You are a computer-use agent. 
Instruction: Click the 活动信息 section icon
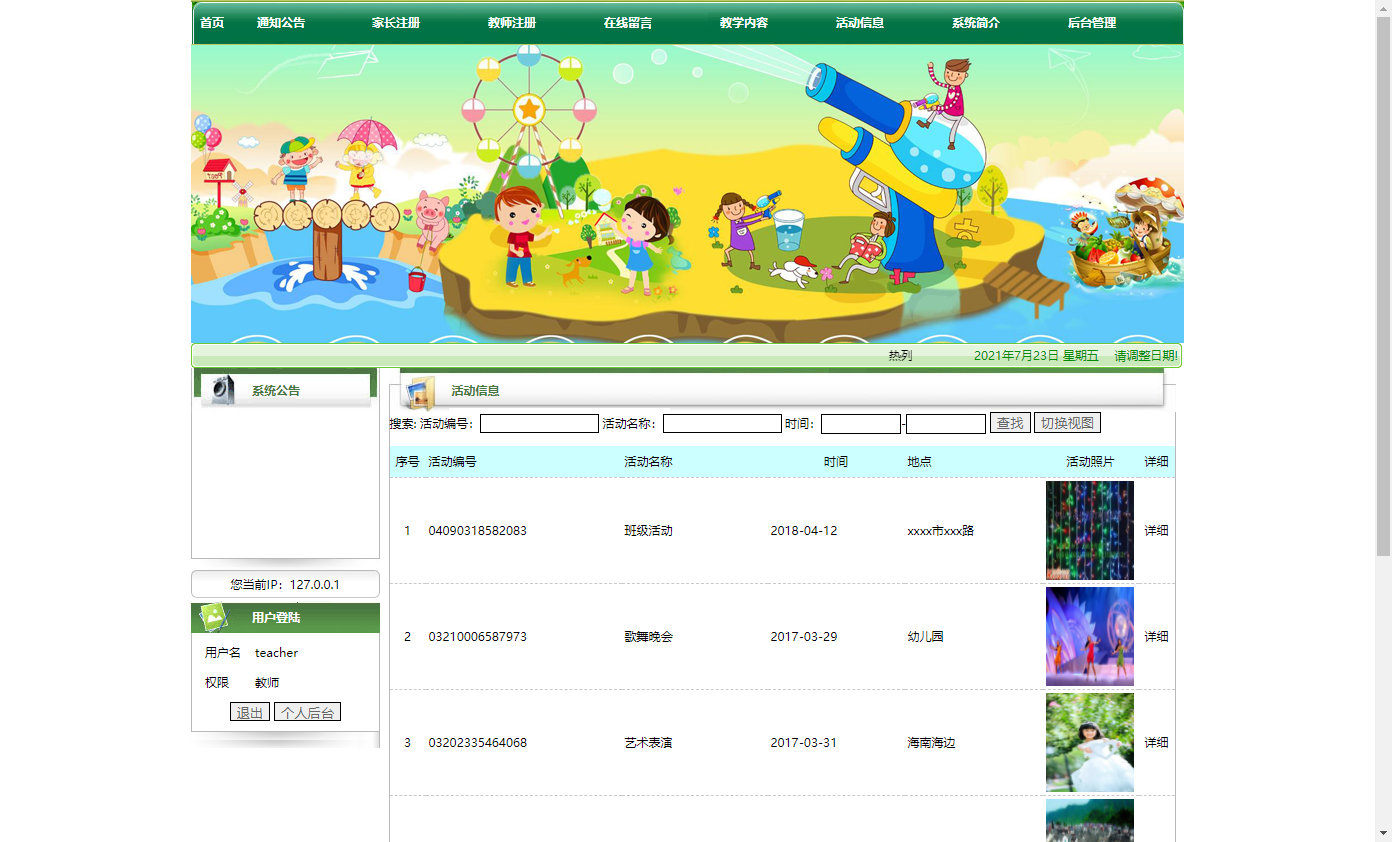point(421,391)
